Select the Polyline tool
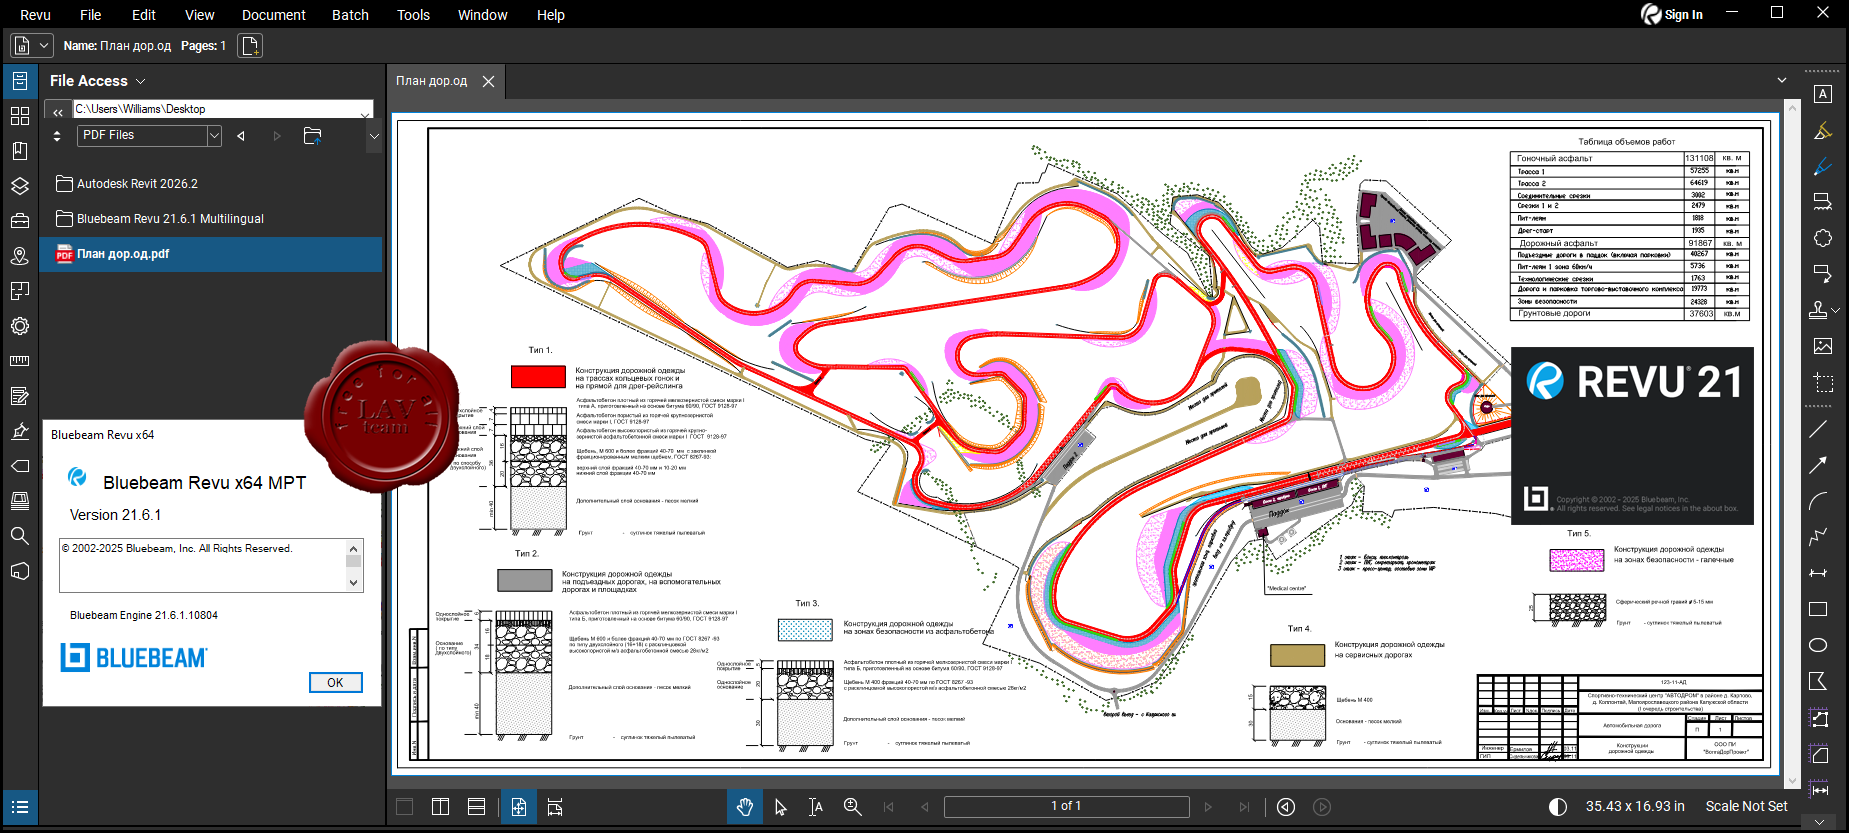Viewport: 1849px width, 833px height. tap(1819, 537)
